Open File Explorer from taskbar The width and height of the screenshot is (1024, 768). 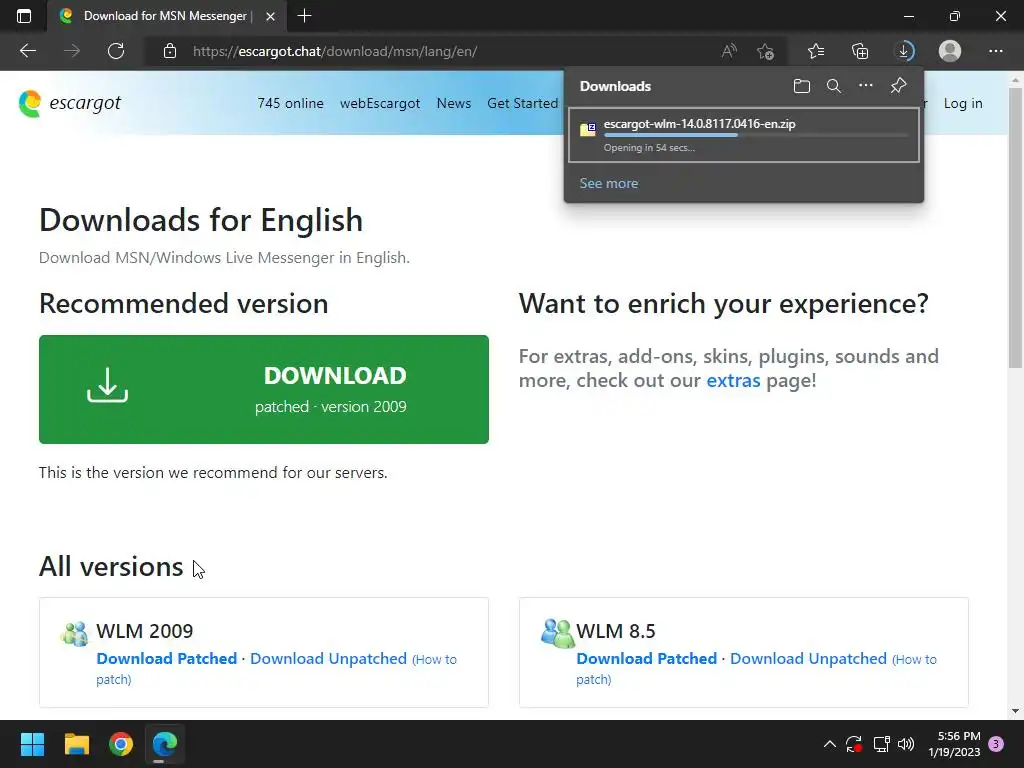point(76,744)
